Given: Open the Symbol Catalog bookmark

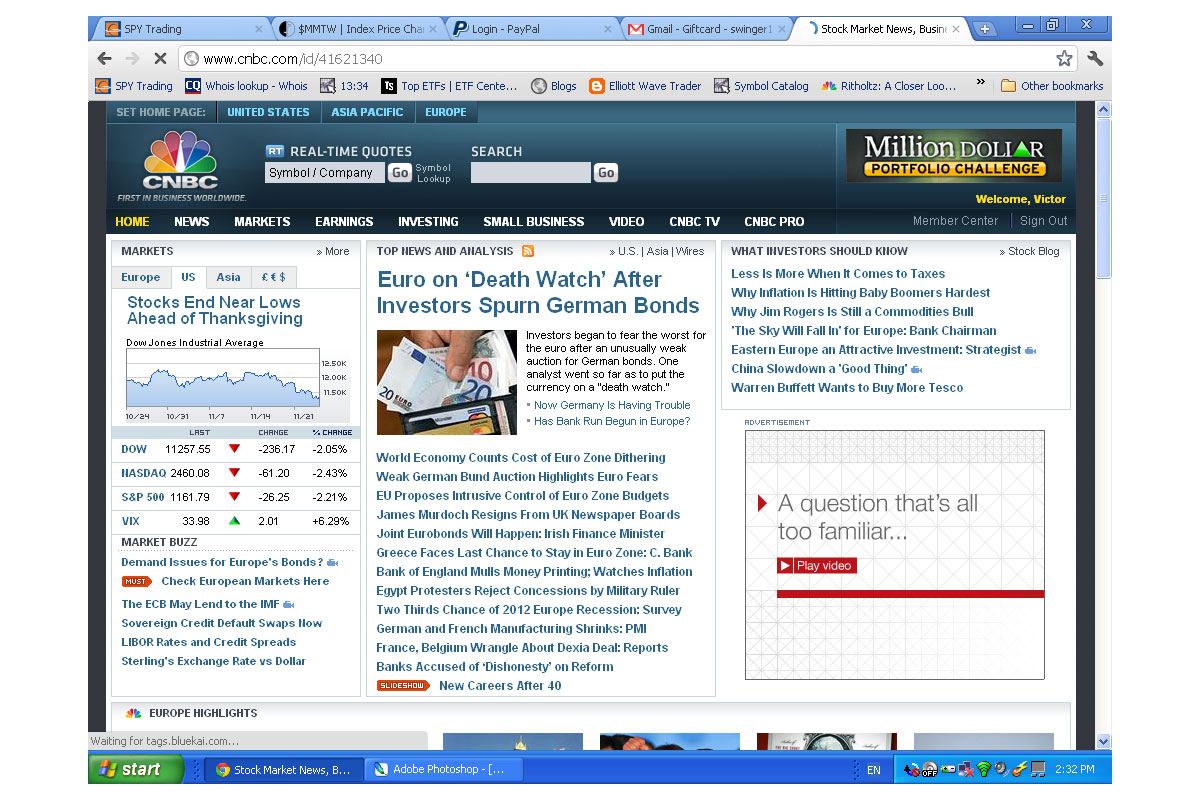Looking at the screenshot, I should tap(761, 86).
